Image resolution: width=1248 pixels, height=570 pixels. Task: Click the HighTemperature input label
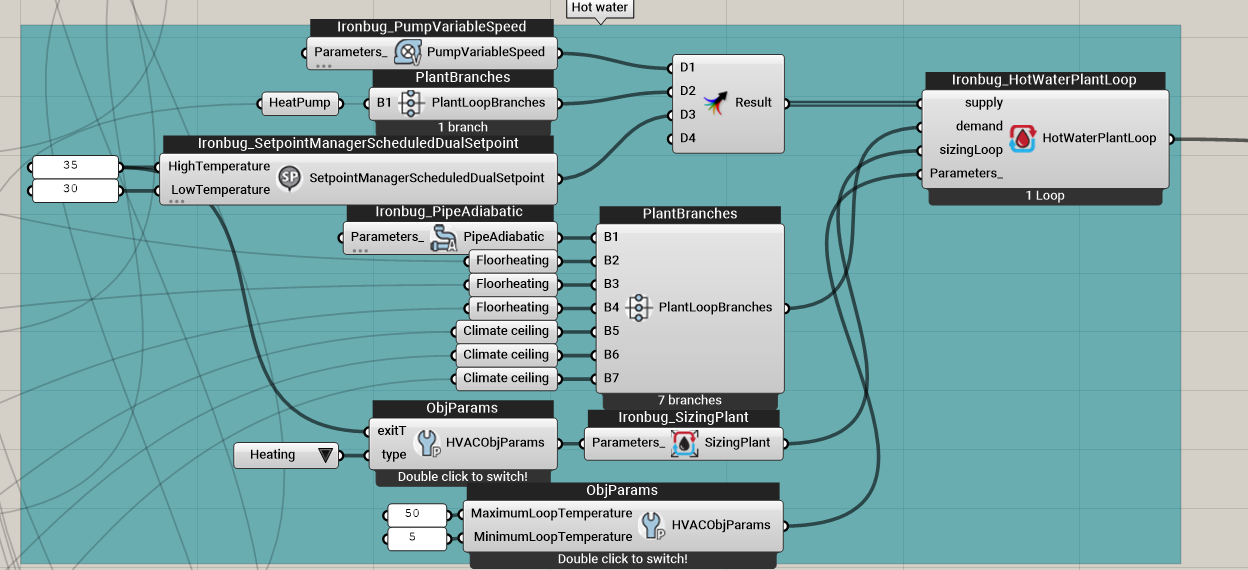tap(219, 166)
